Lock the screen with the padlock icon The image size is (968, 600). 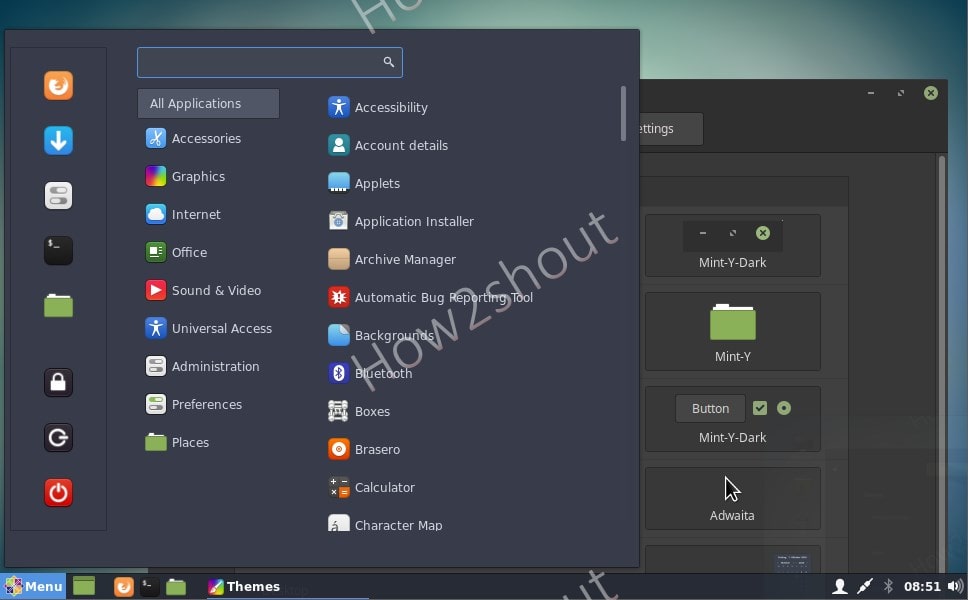point(58,382)
